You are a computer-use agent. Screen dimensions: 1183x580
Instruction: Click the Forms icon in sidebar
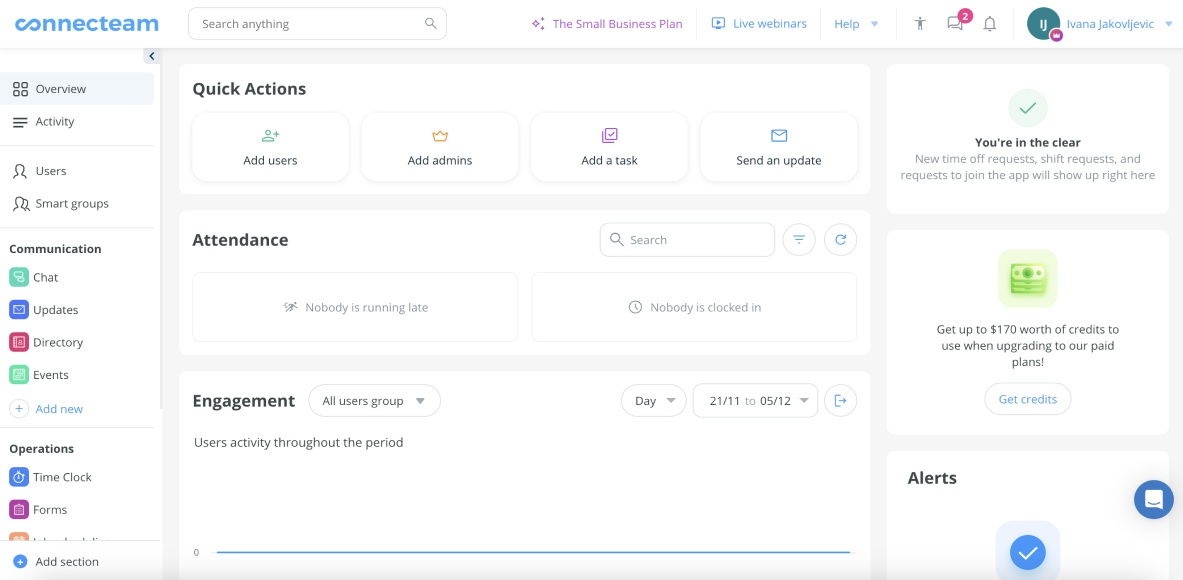pos(19,509)
